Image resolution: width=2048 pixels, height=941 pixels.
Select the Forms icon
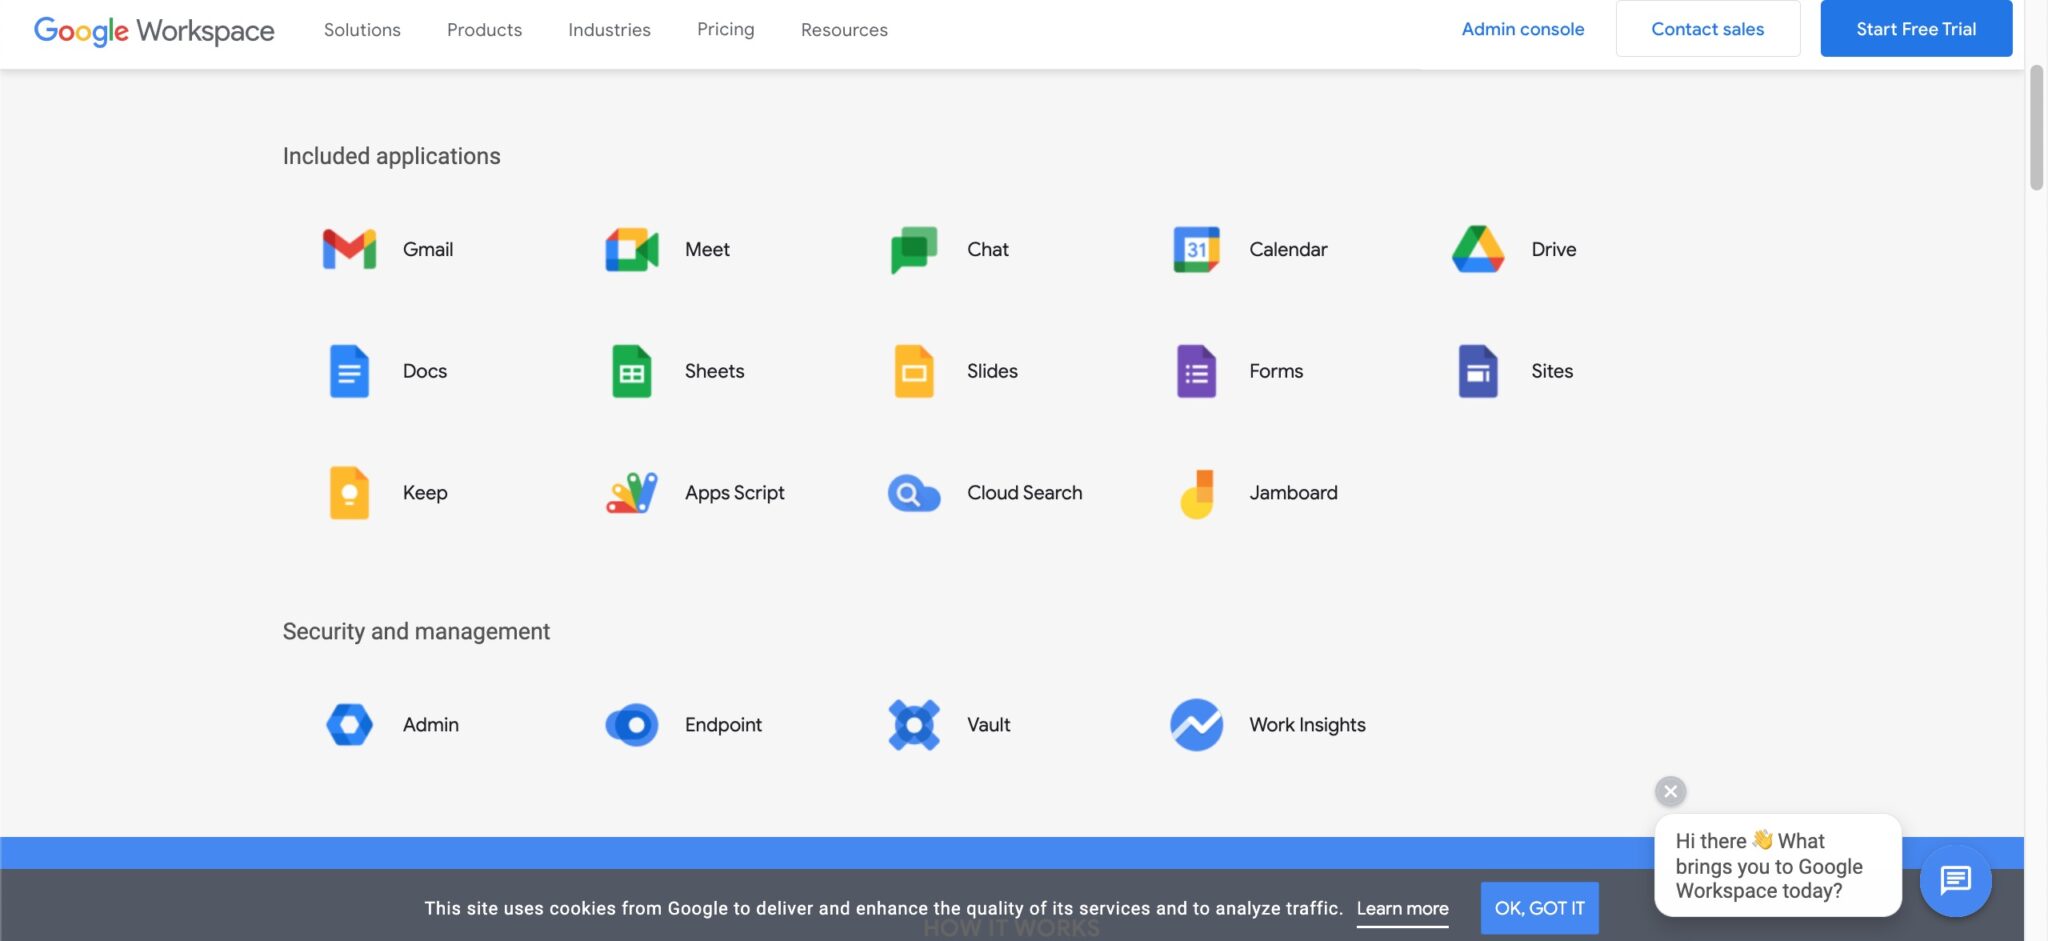pos(1196,370)
